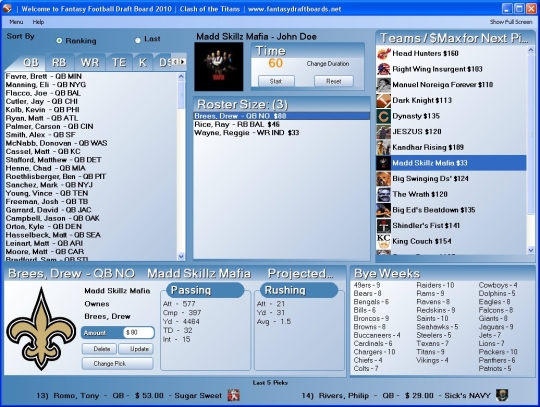Click the Shindler's Fist team icon
Image resolution: width=540 pixels, height=407 pixels.
pyautogui.click(x=383, y=226)
